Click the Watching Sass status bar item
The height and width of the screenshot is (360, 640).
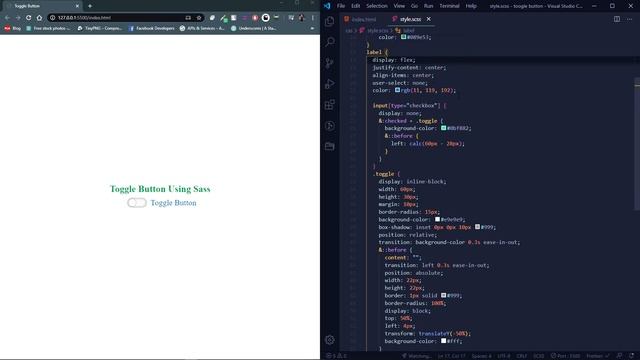(x=416, y=356)
